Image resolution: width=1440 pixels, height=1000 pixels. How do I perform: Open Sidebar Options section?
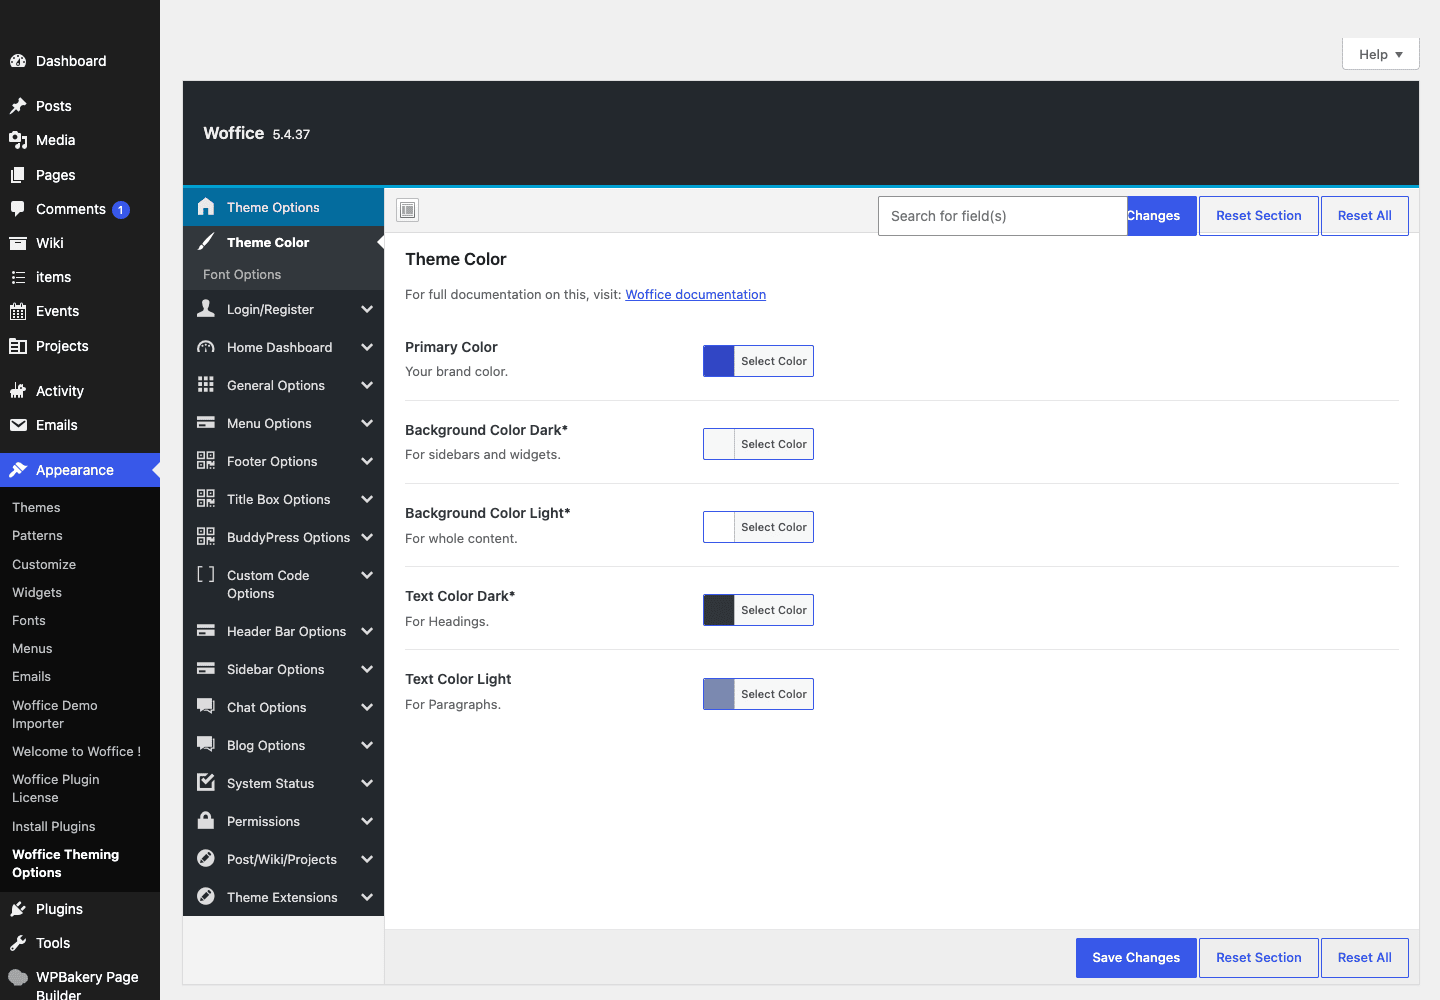(x=283, y=669)
